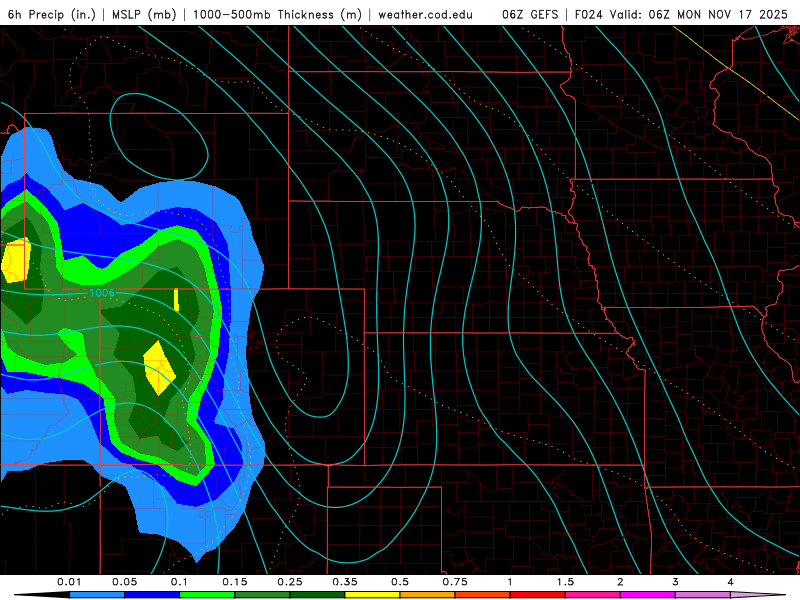Select the pink legend swatch after 1.5
The image size is (800, 600).
pos(593,595)
